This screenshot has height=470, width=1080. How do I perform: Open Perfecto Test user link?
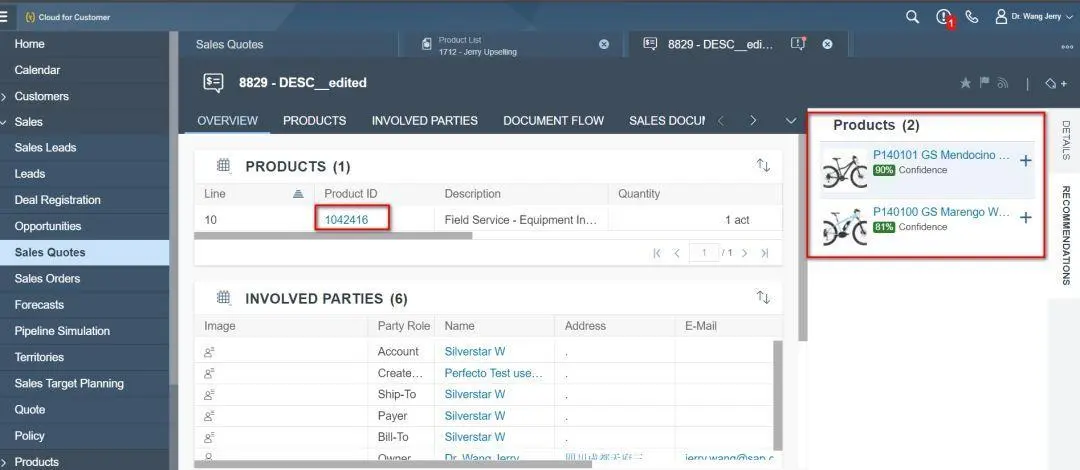pos(494,373)
